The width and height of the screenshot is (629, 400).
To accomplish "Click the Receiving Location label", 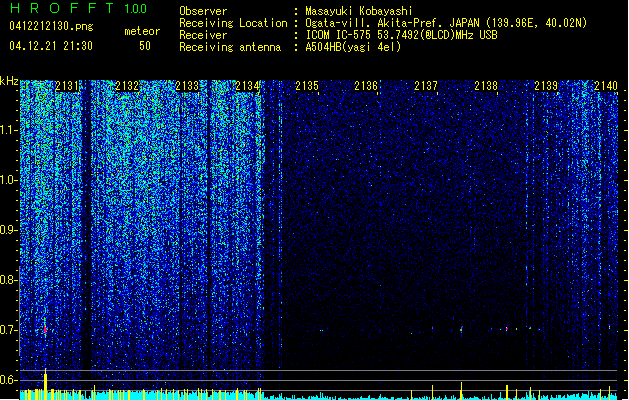I will click(233, 23).
